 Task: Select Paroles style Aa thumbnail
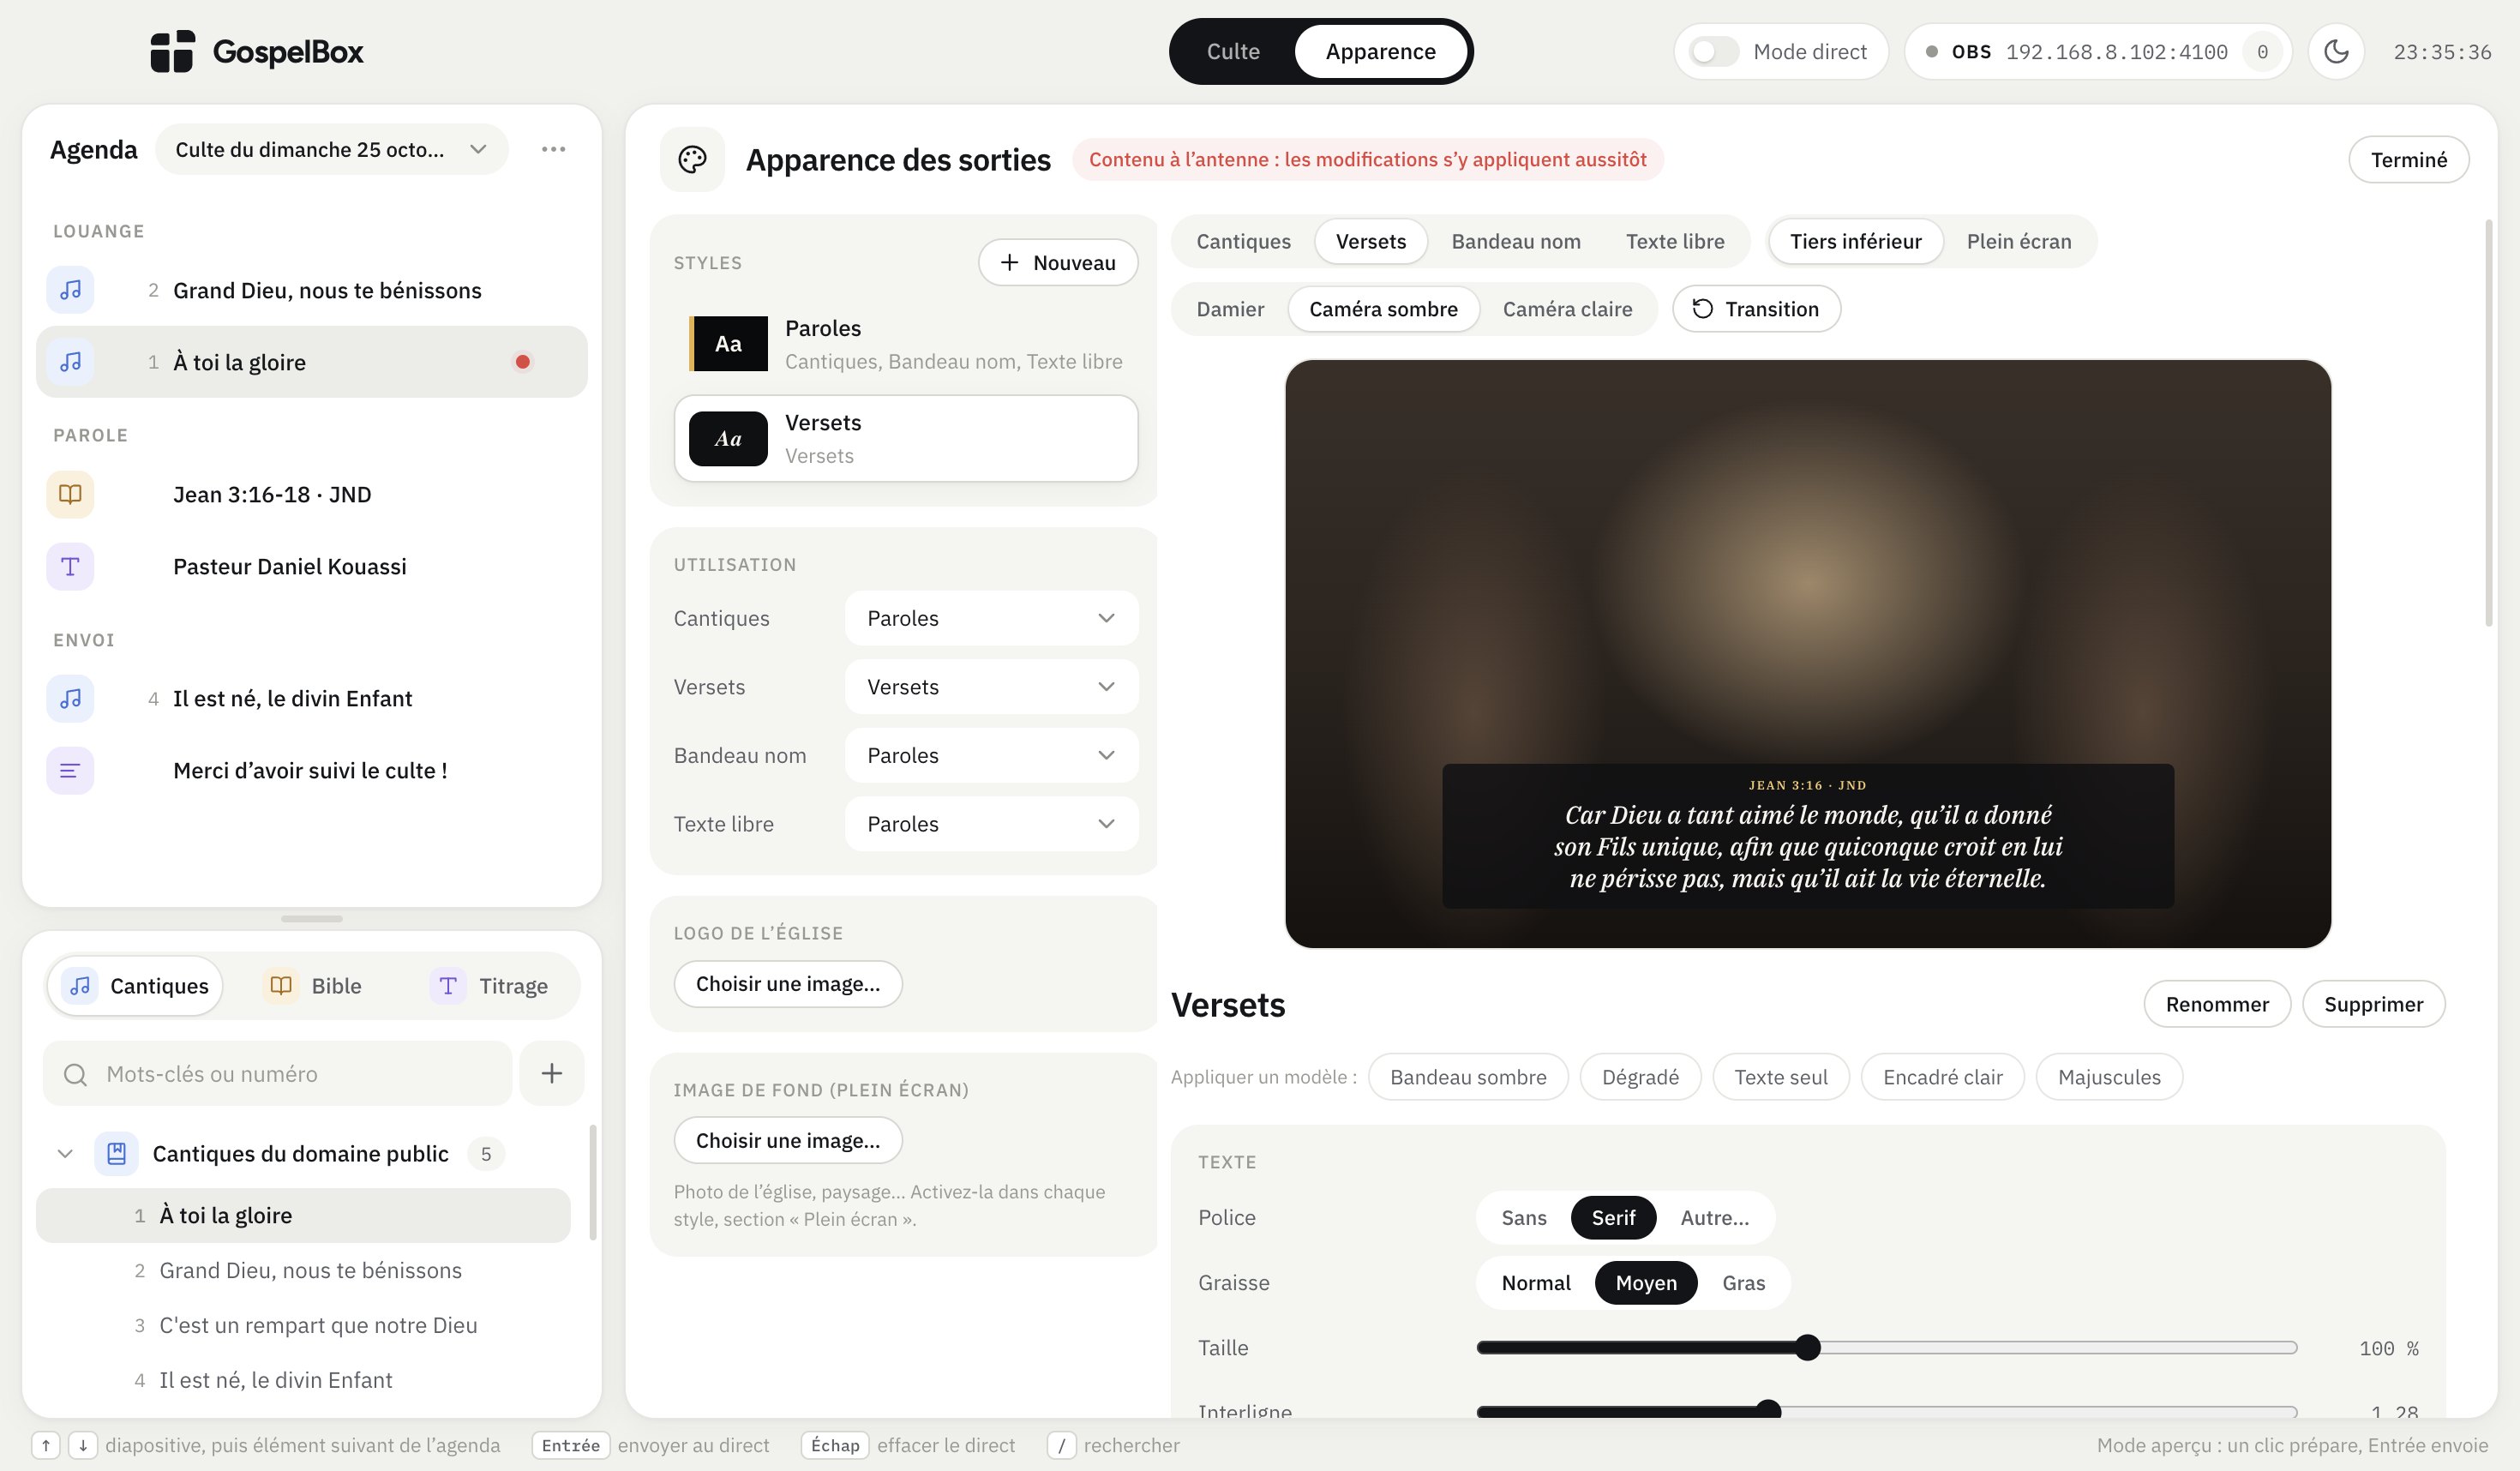pos(728,344)
